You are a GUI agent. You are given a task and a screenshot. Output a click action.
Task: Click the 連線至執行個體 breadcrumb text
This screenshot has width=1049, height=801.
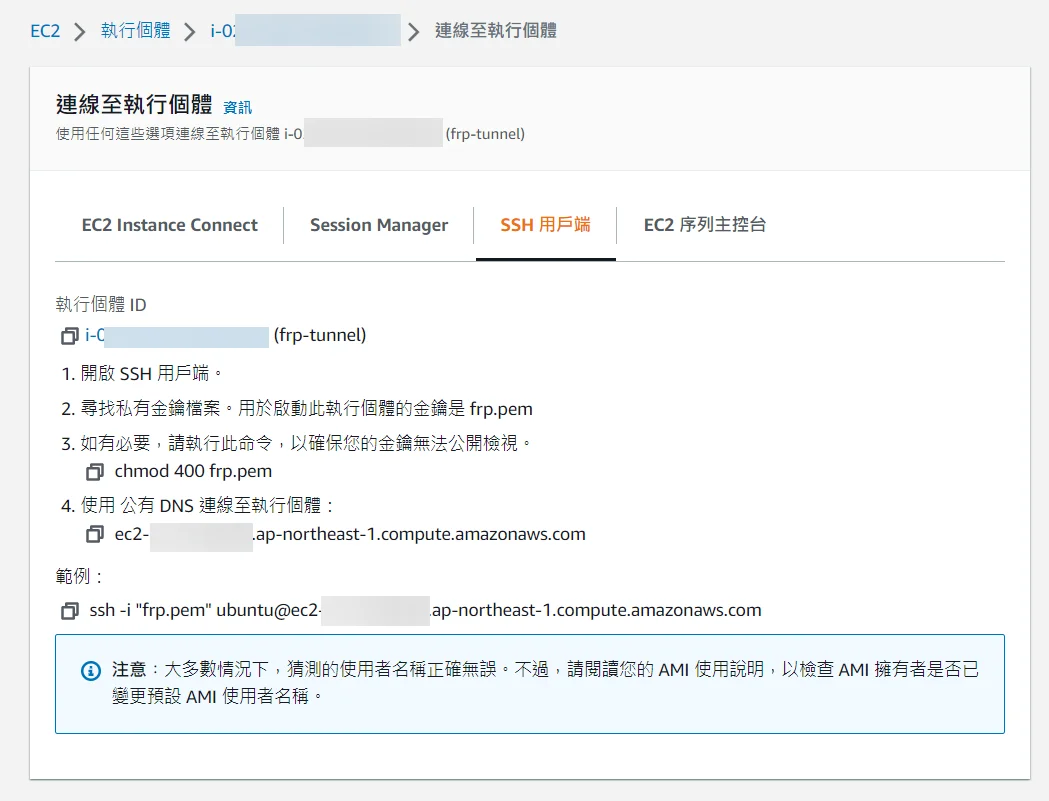click(496, 31)
